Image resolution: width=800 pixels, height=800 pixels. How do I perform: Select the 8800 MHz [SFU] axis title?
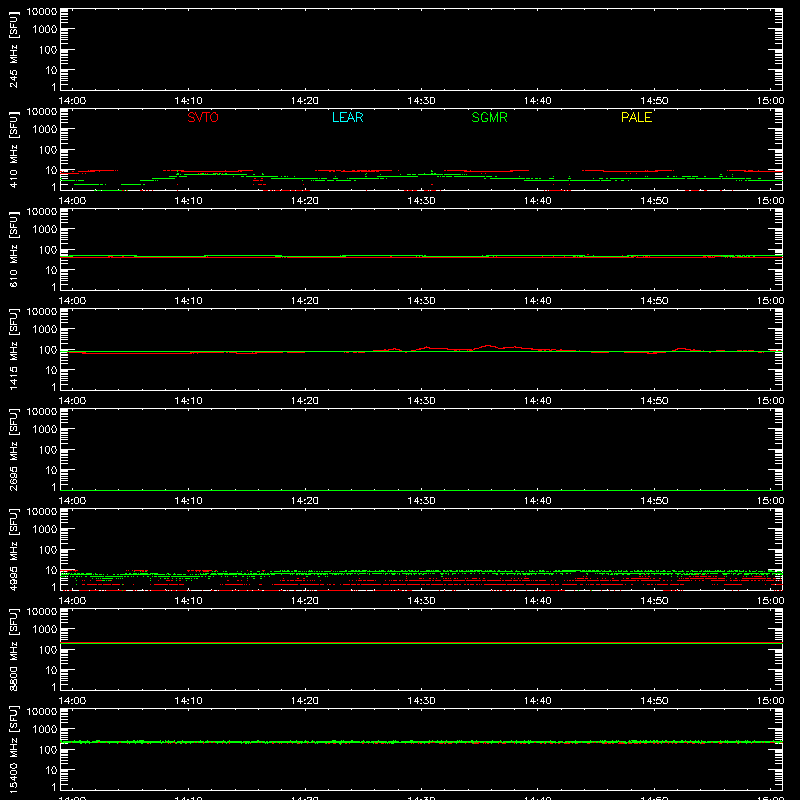pyautogui.click(x=13, y=649)
